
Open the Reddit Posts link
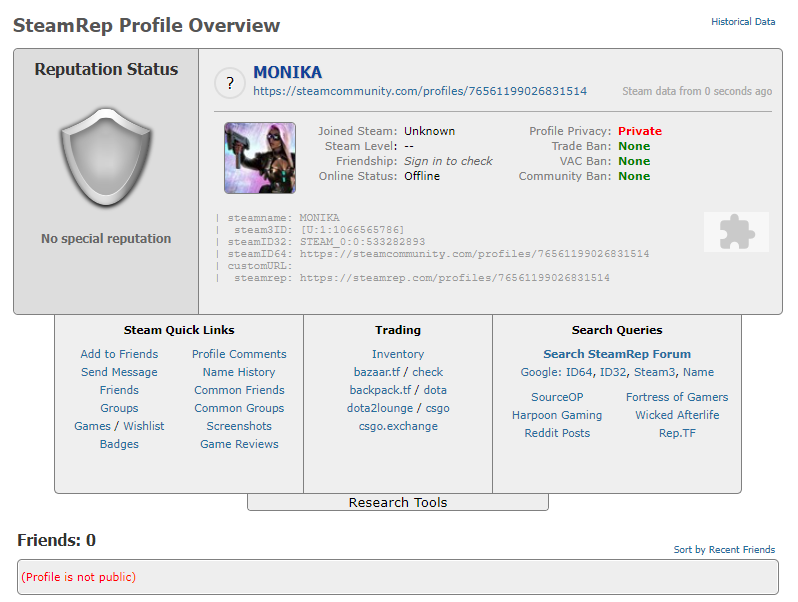(557, 434)
